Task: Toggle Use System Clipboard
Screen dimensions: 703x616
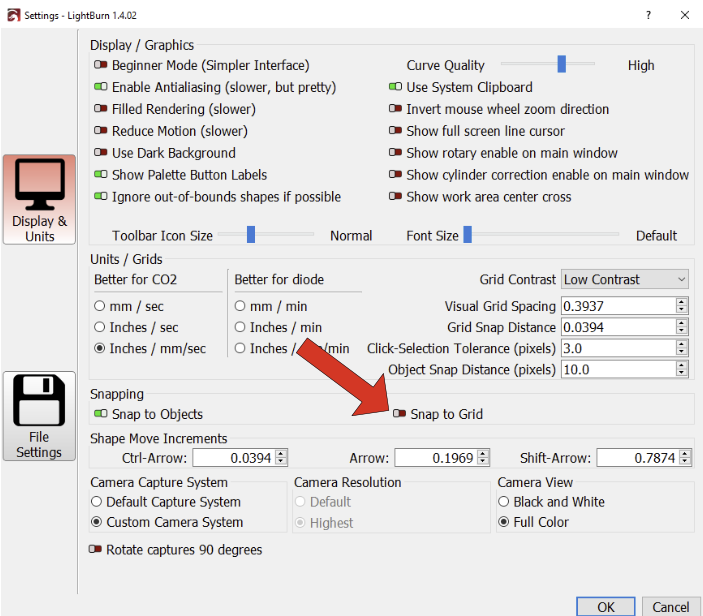Action: [395, 87]
